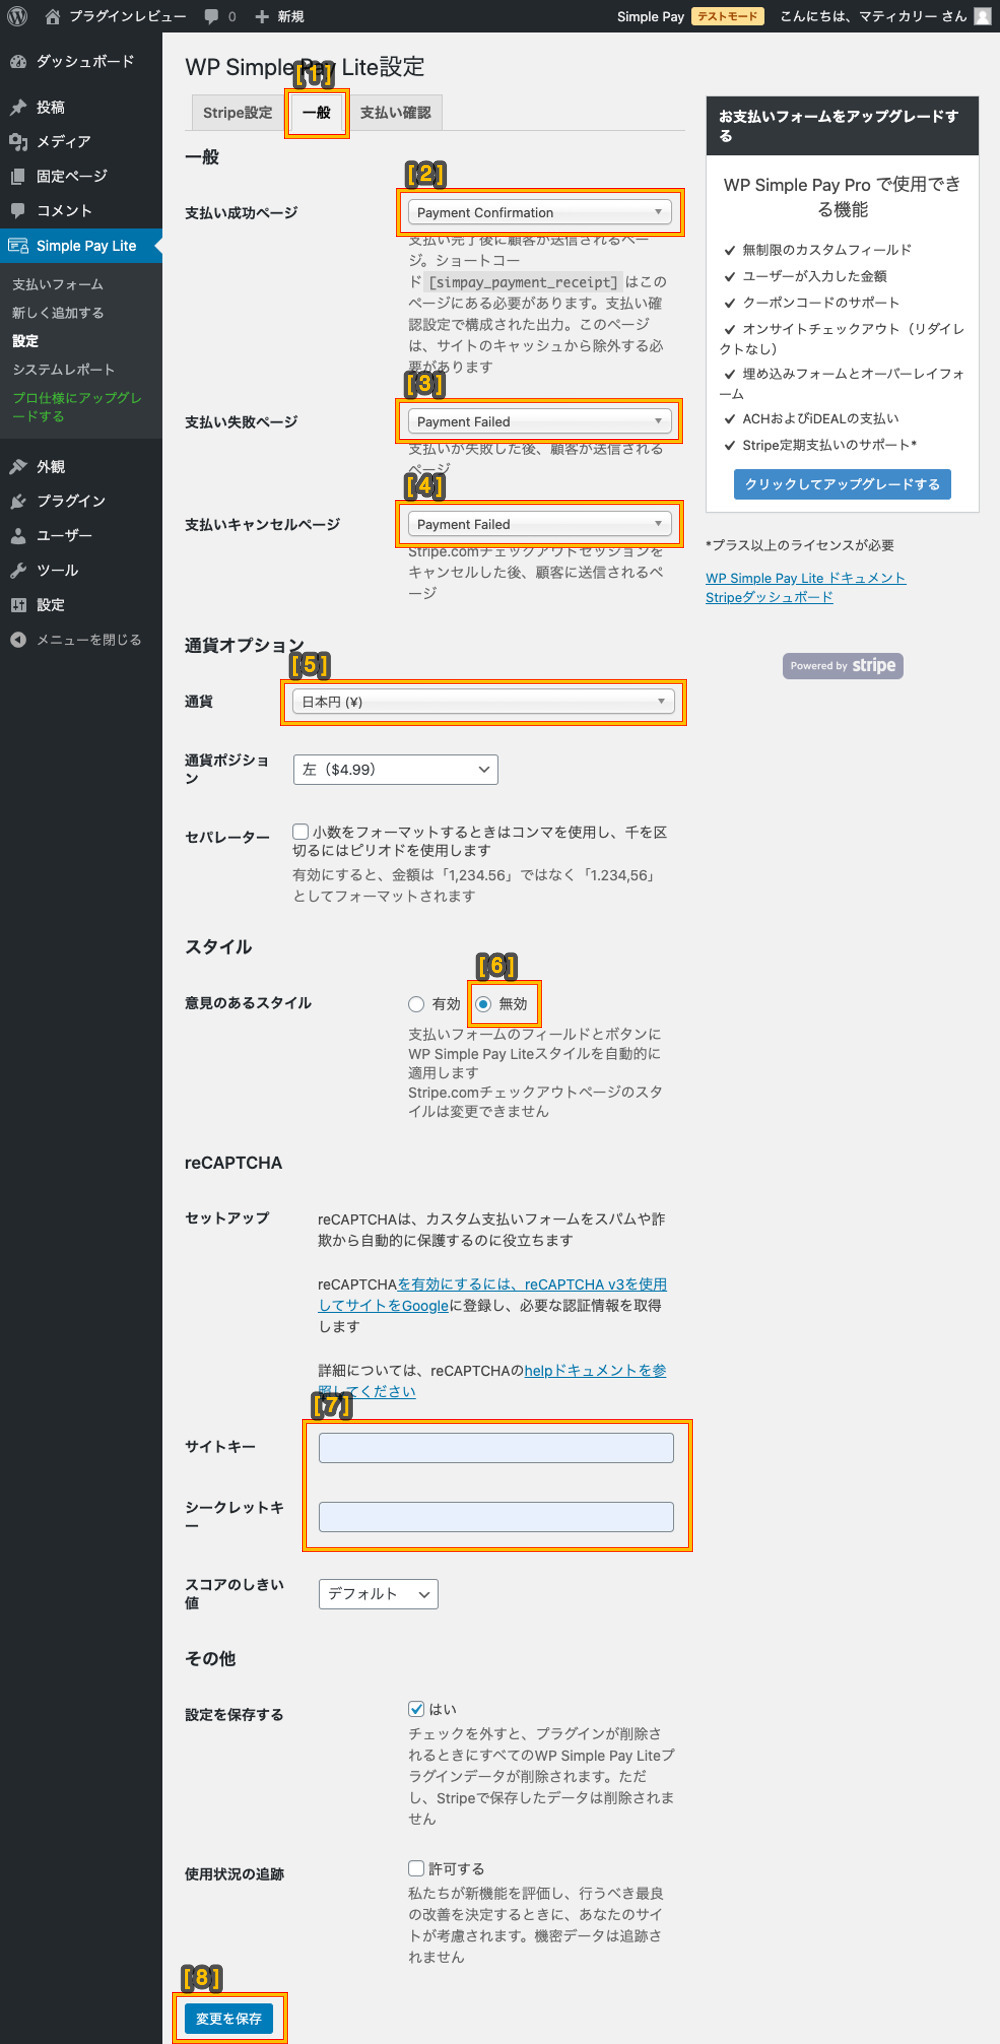Open 通貨 日本円 (¥) dropdown
Image resolution: width=1000 pixels, height=2044 pixels.
[483, 702]
